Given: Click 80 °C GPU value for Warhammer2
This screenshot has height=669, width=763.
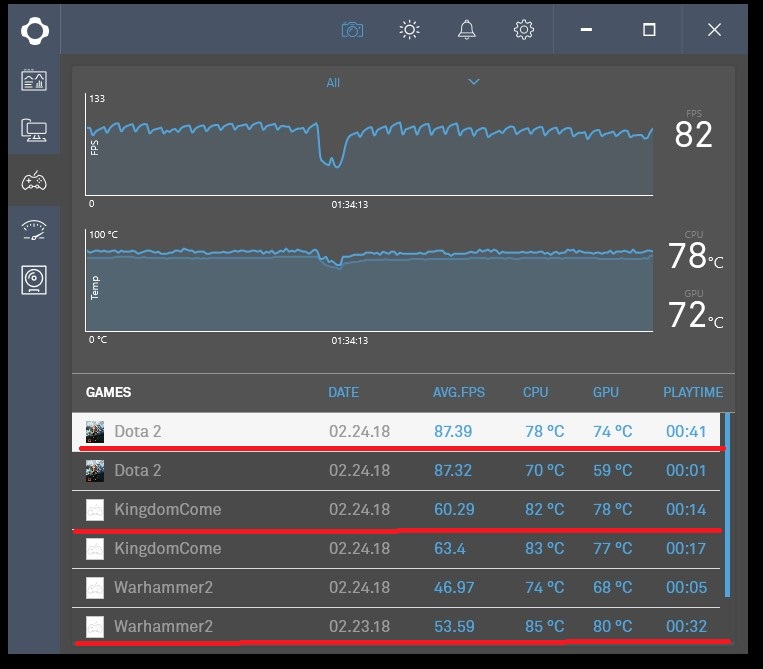Looking at the screenshot, I should pyautogui.click(x=612, y=626).
